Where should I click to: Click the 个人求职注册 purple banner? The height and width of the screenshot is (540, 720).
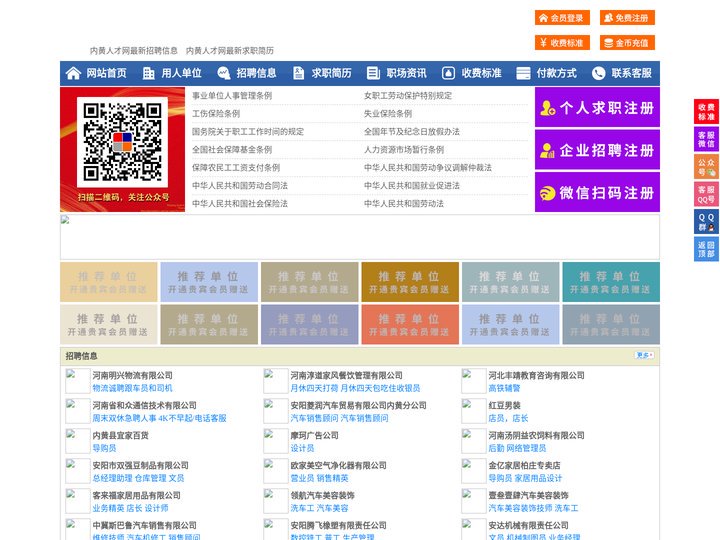point(597,107)
